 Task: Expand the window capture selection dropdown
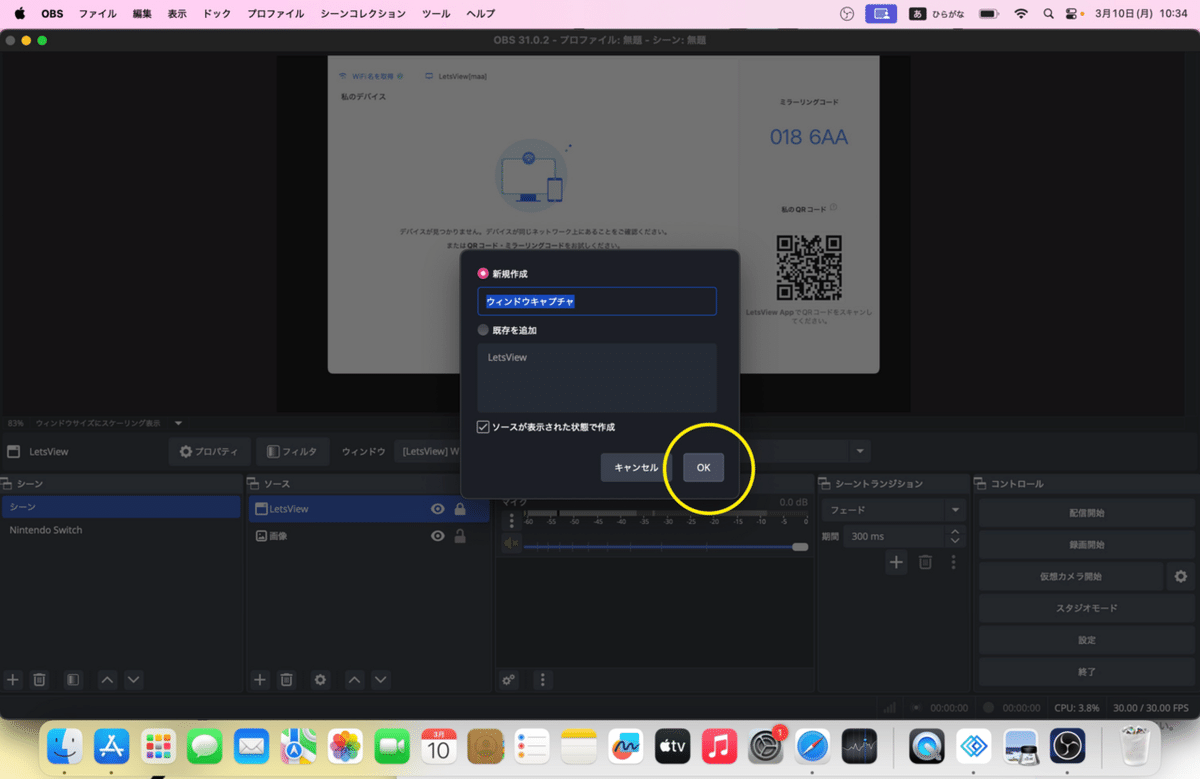click(x=858, y=451)
